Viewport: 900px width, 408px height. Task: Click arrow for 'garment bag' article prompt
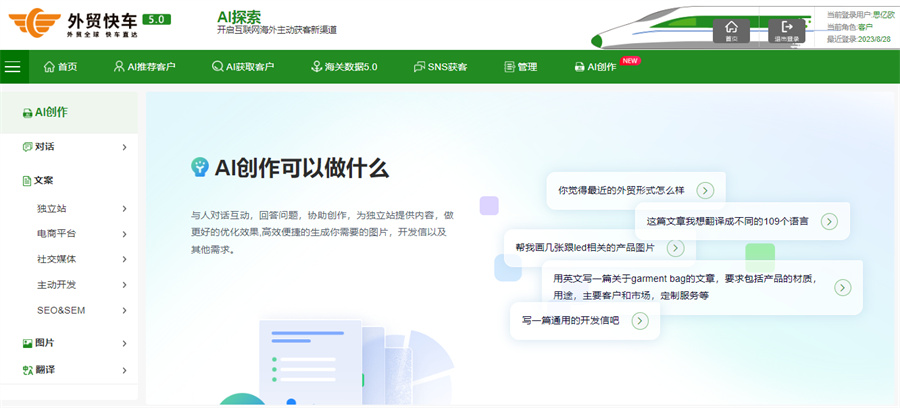[842, 287]
